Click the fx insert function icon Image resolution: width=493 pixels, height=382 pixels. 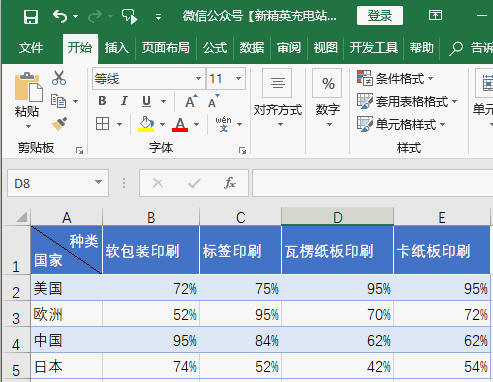click(x=230, y=183)
